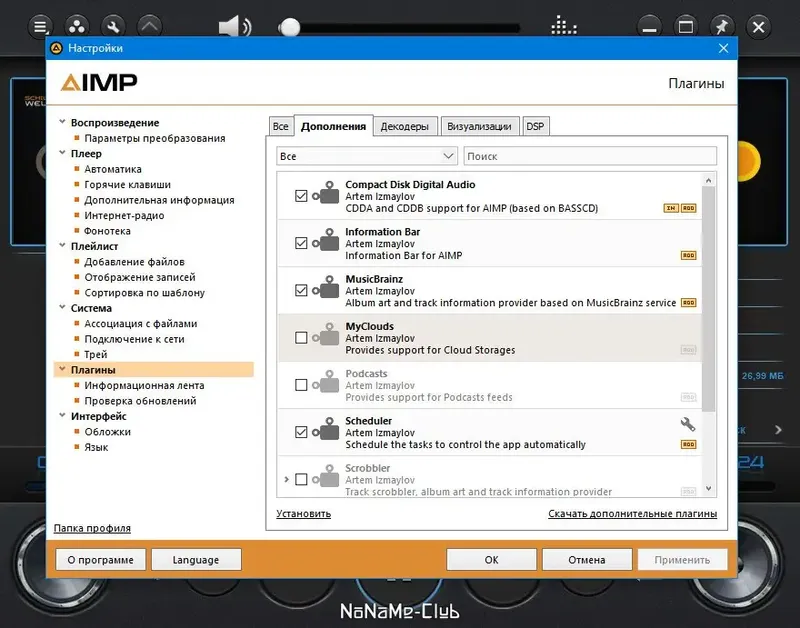The image size is (800, 628).
Task: Collapse the Плейлист tree section
Action: (x=62, y=245)
